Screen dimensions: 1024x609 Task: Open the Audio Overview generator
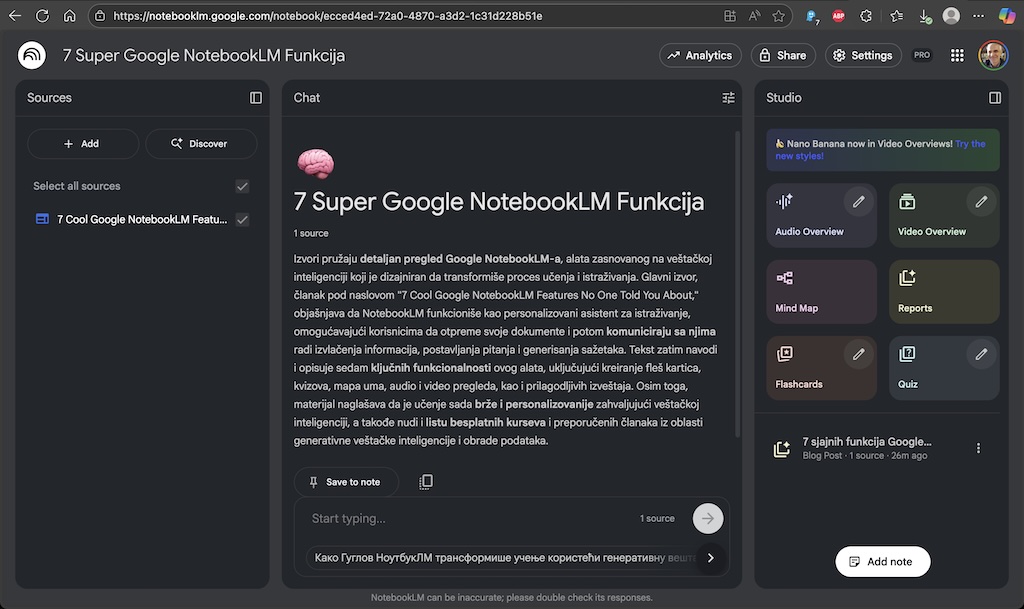point(808,231)
